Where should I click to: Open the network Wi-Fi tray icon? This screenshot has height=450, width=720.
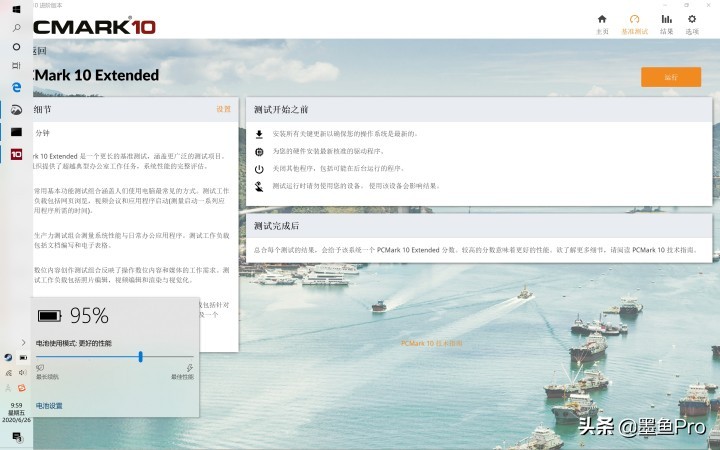(8, 373)
